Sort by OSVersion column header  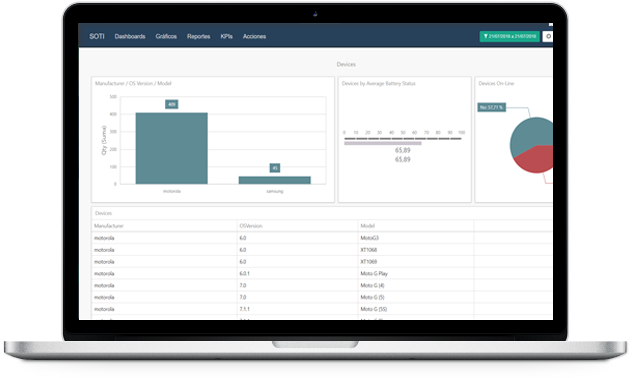251,226
